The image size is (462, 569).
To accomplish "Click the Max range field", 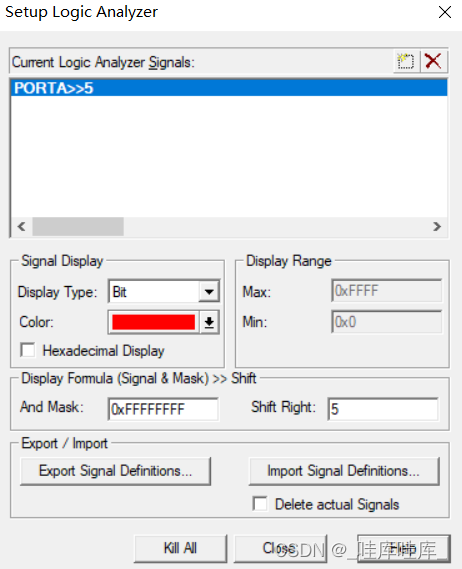I will 387,291.
